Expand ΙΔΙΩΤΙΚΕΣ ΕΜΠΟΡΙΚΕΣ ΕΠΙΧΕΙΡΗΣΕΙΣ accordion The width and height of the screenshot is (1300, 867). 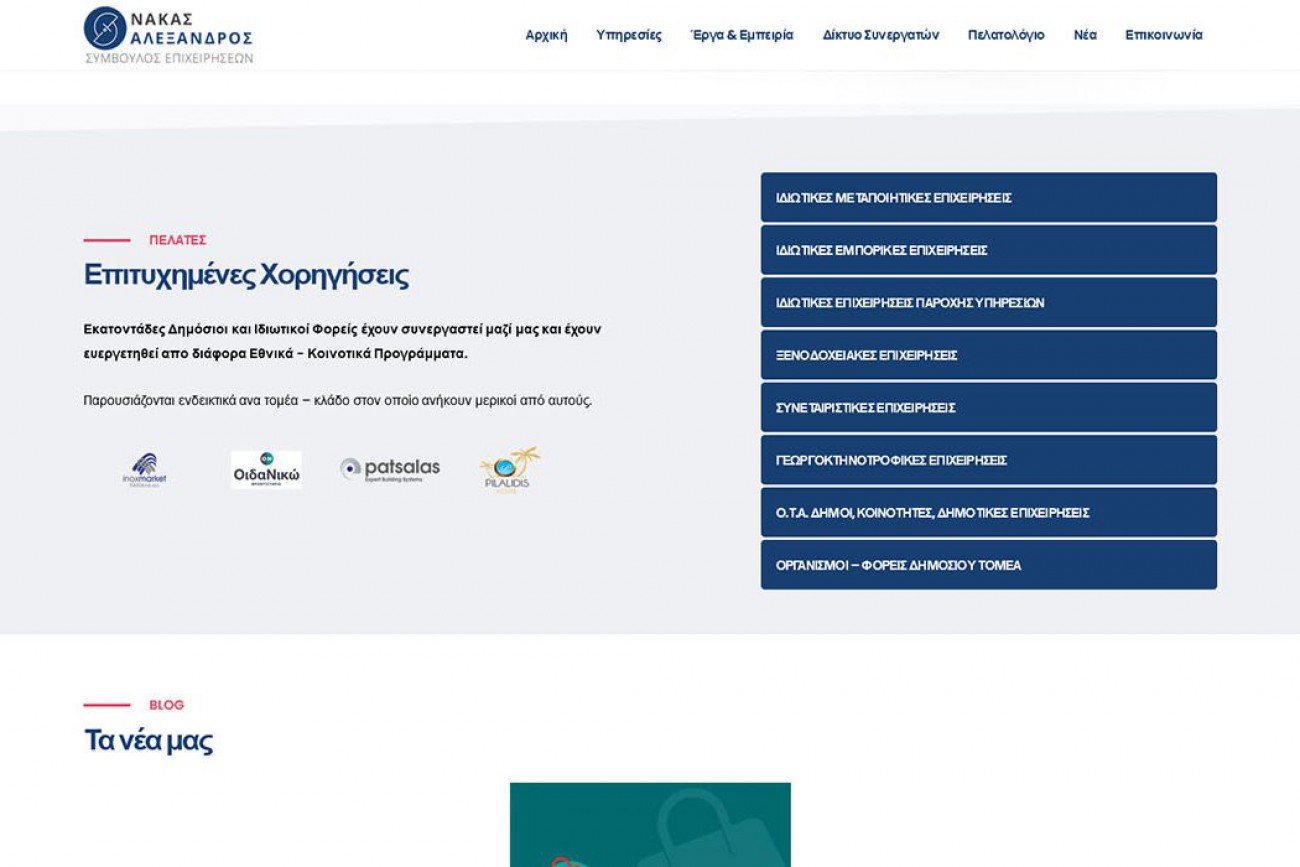(x=988, y=250)
